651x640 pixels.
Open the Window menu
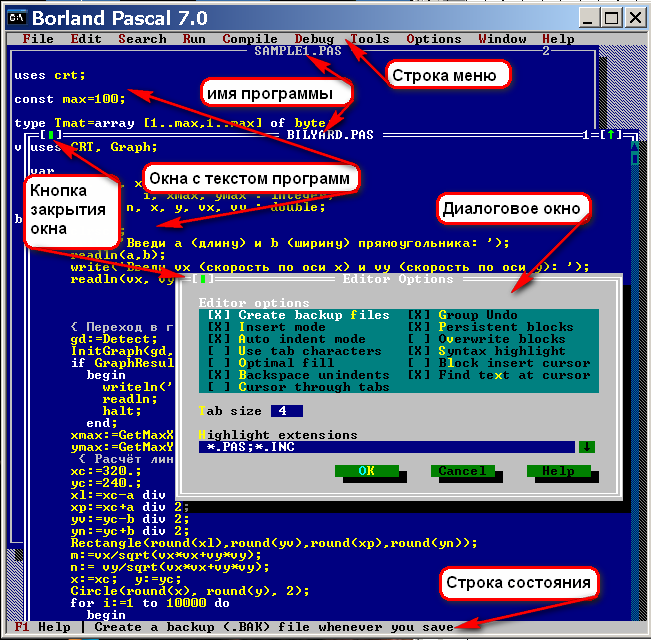point(502,39)
